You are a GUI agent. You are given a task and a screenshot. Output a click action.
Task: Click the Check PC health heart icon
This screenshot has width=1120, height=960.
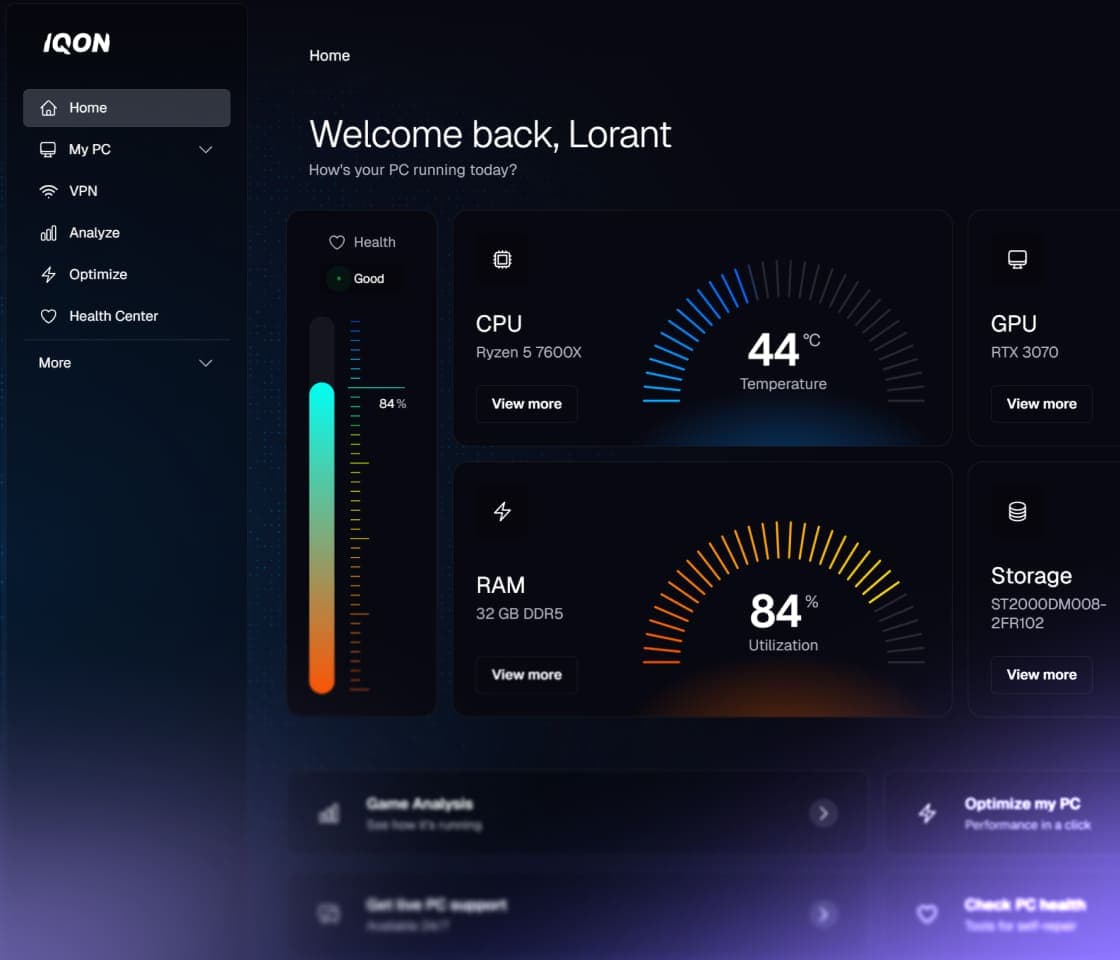[x=926, y=913]
